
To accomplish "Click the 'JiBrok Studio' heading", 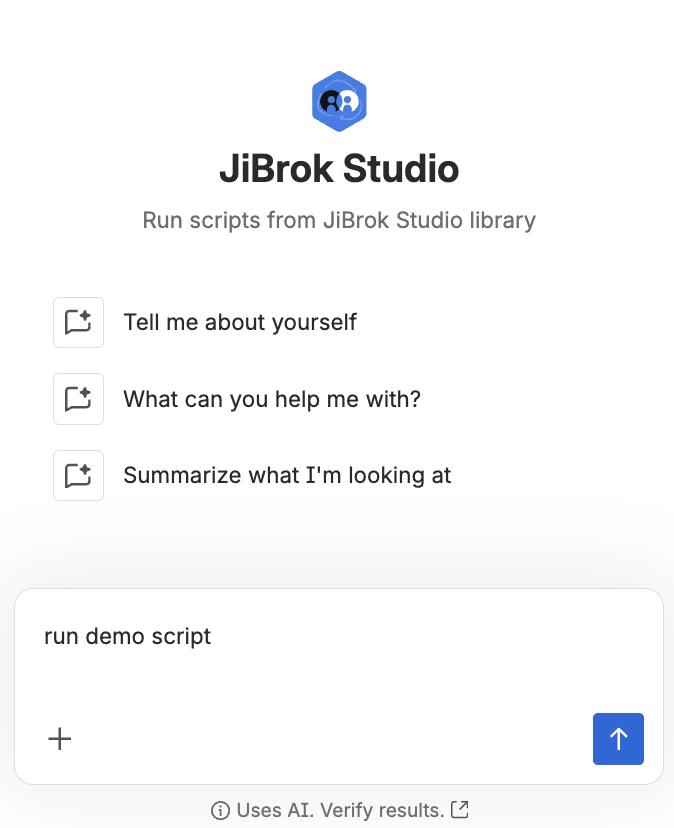I will tap(339, 169).
